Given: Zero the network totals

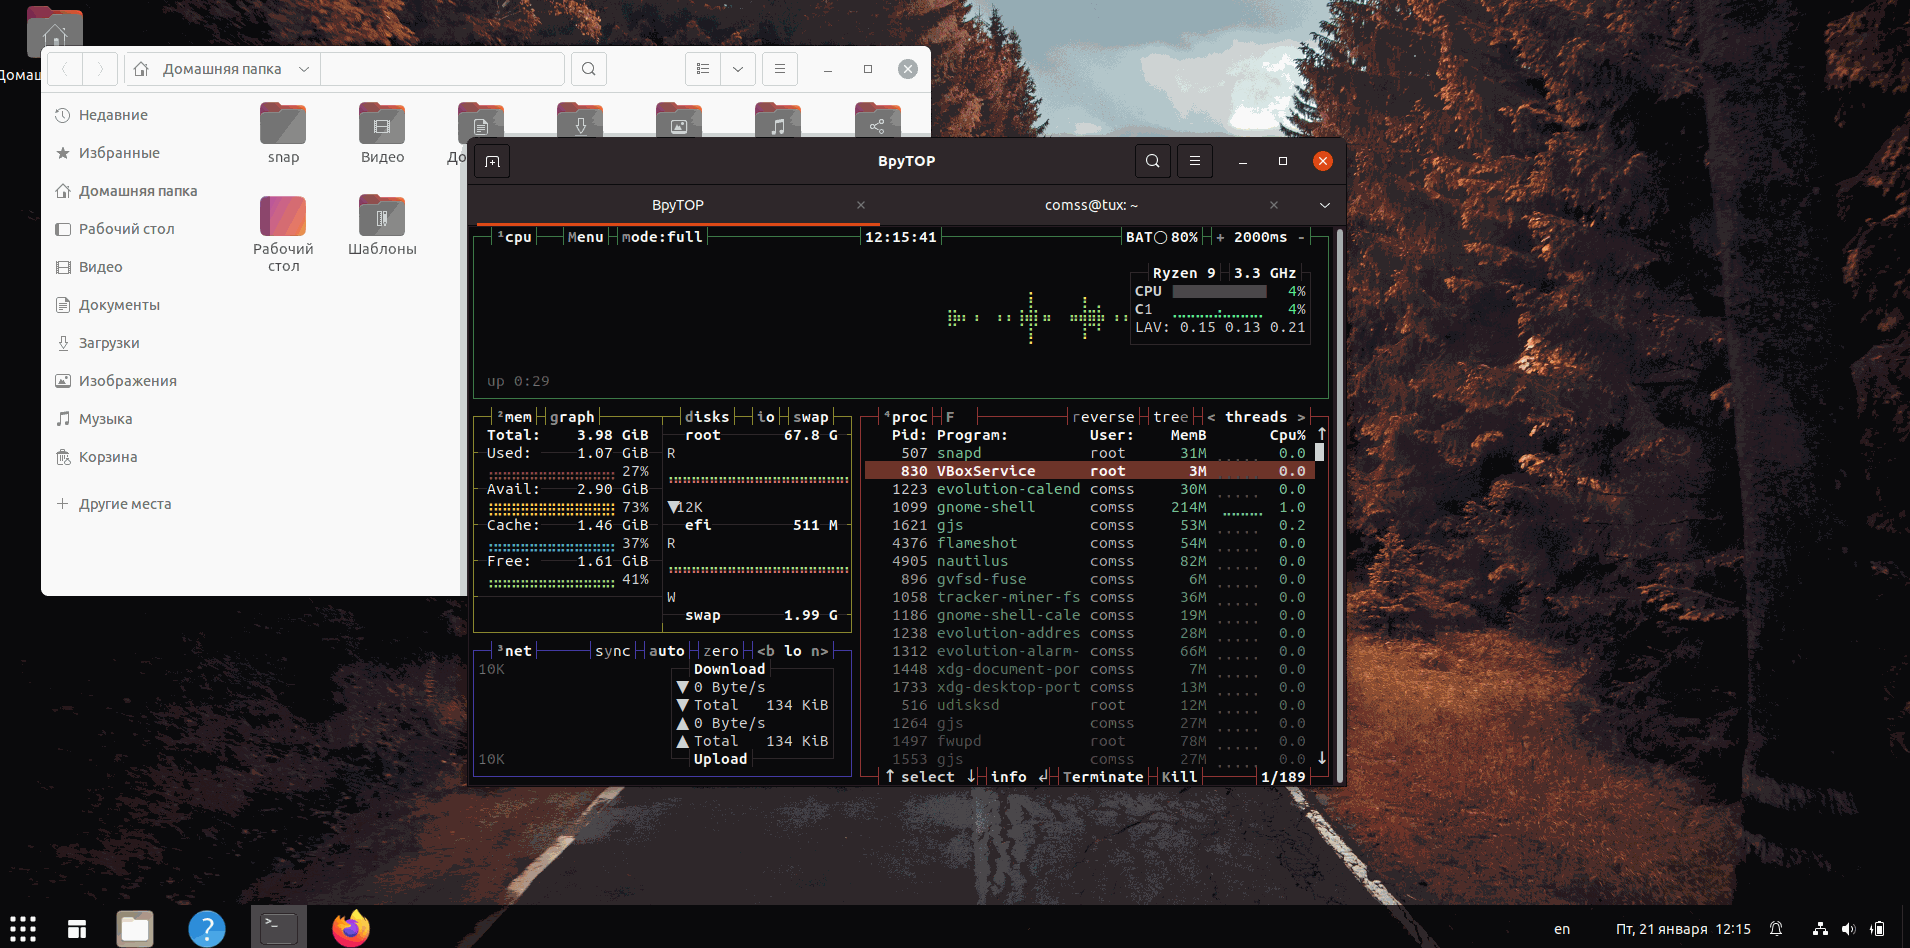Looking at the screenshot, I should point(721,651).
